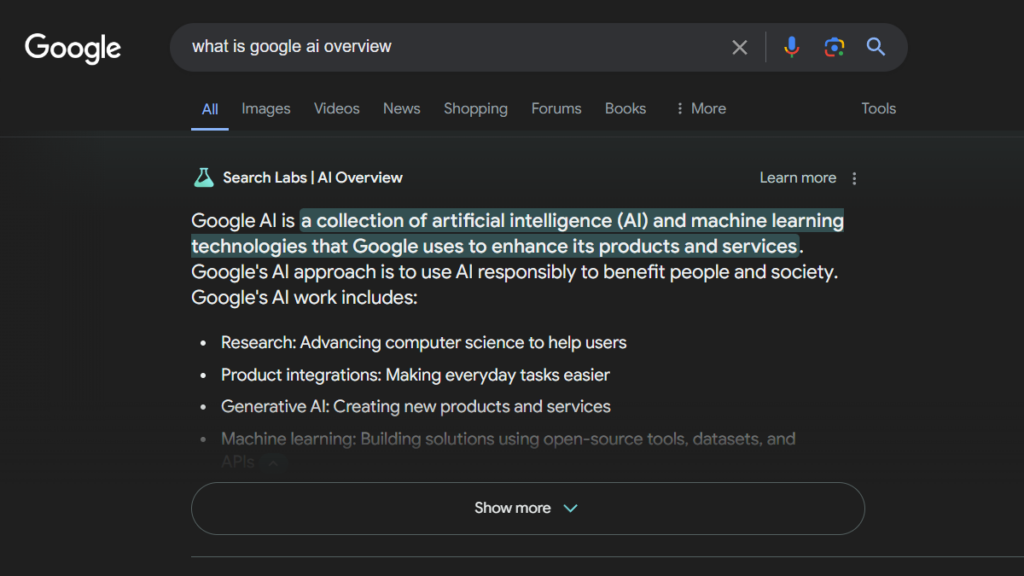Open the Tools search options
Image resolution: width=1024 pixels, height=576 pixels.
[x=878, y=109]
